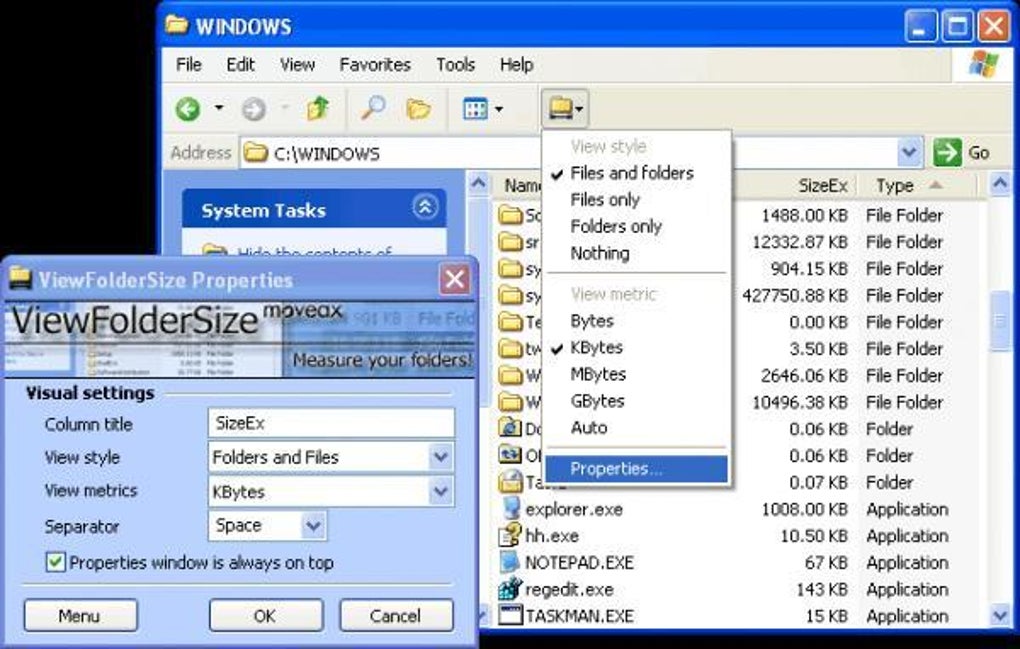Open the Help menu

click(x=517, y=64)
